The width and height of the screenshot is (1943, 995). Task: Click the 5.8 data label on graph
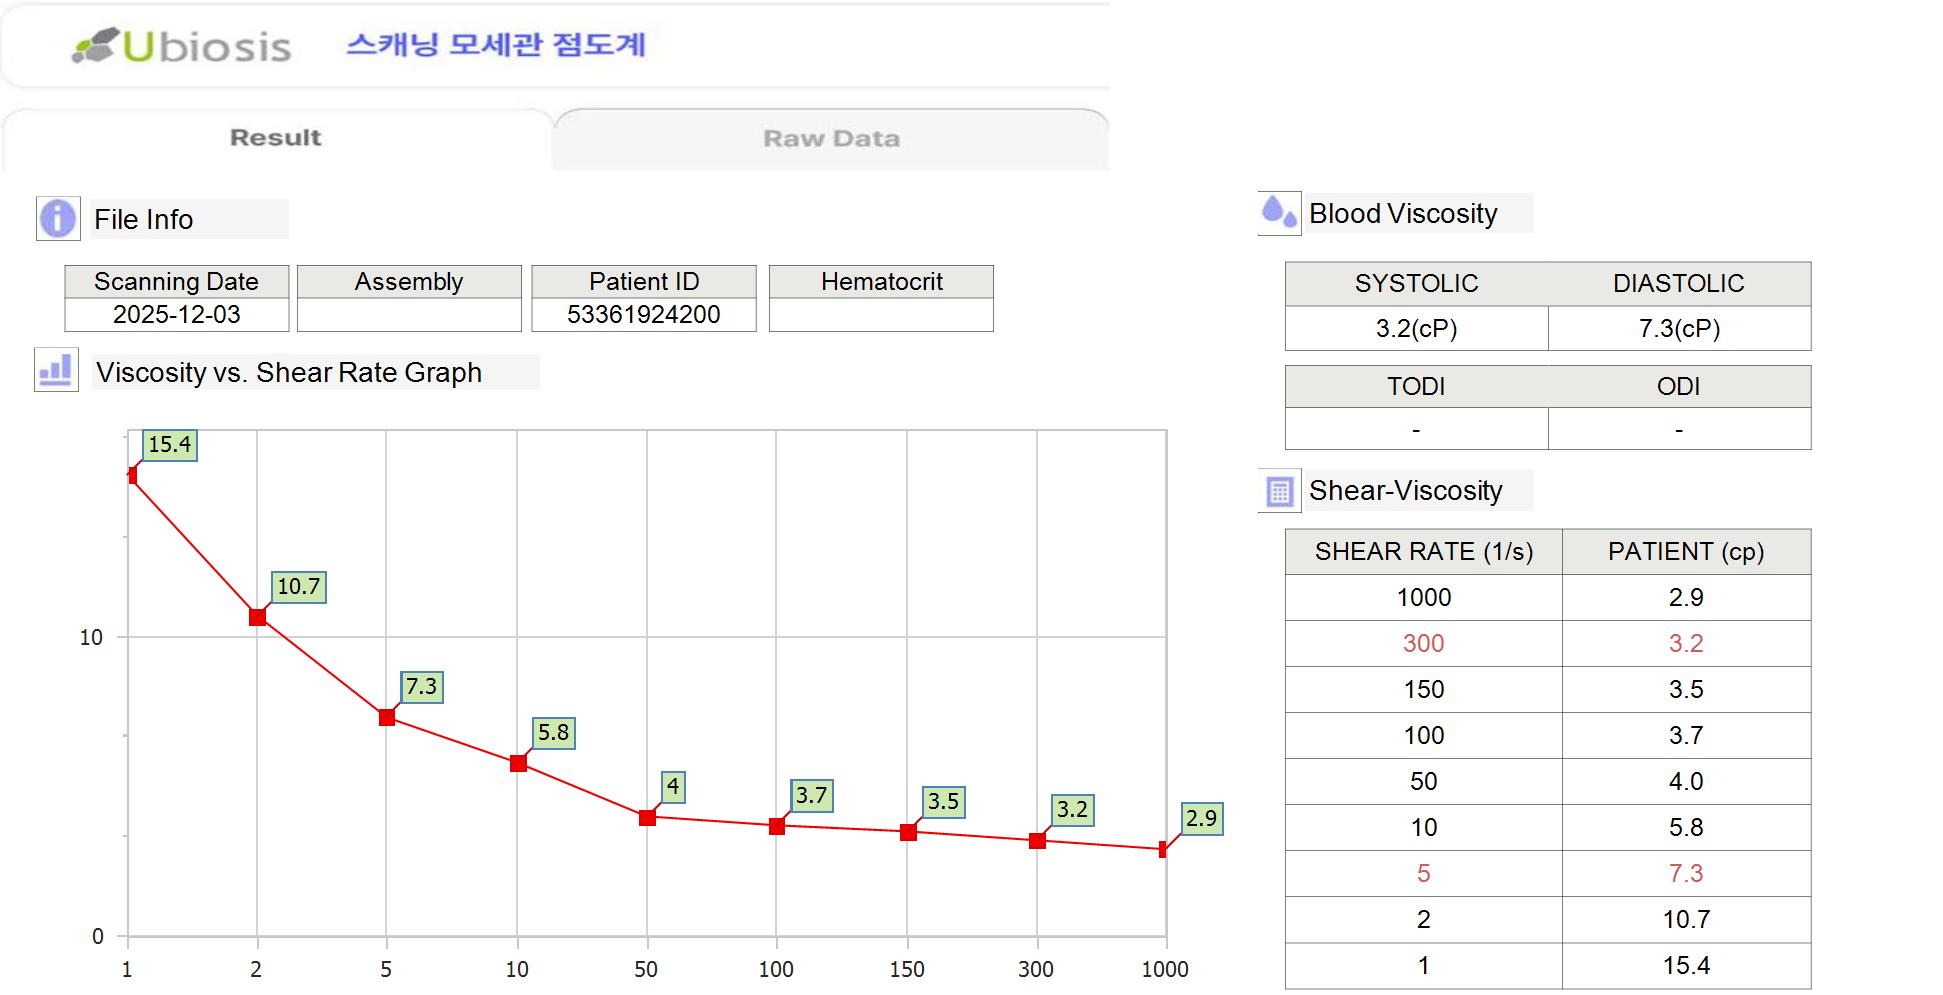[x=553, y=733]
